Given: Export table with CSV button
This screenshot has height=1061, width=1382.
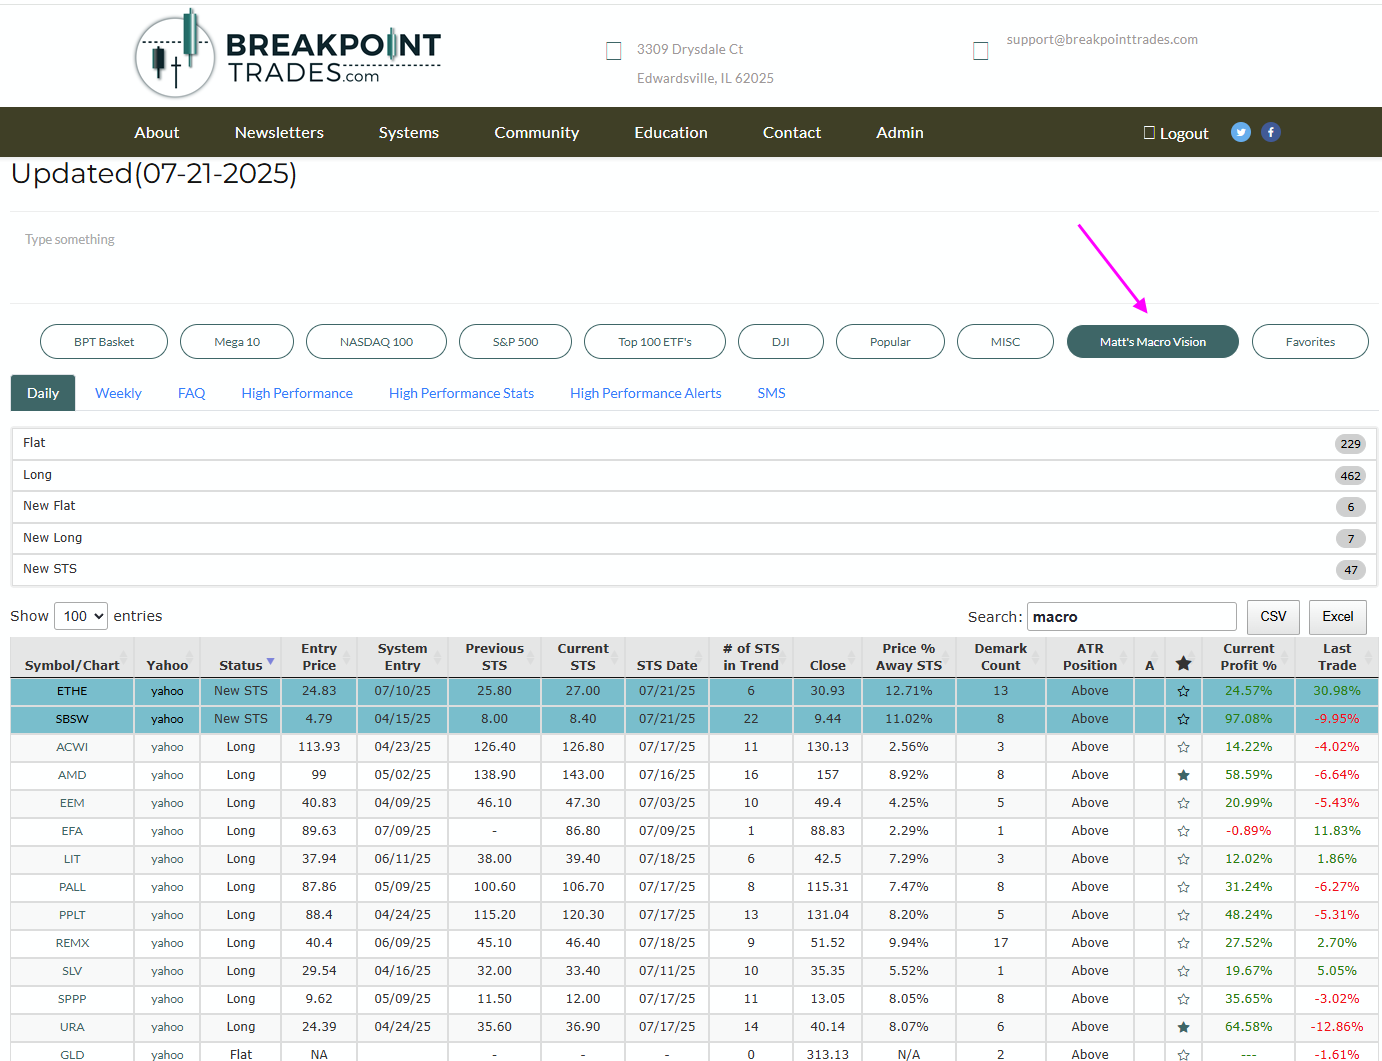Looking at the screenshot, I should pos(1273,617).
